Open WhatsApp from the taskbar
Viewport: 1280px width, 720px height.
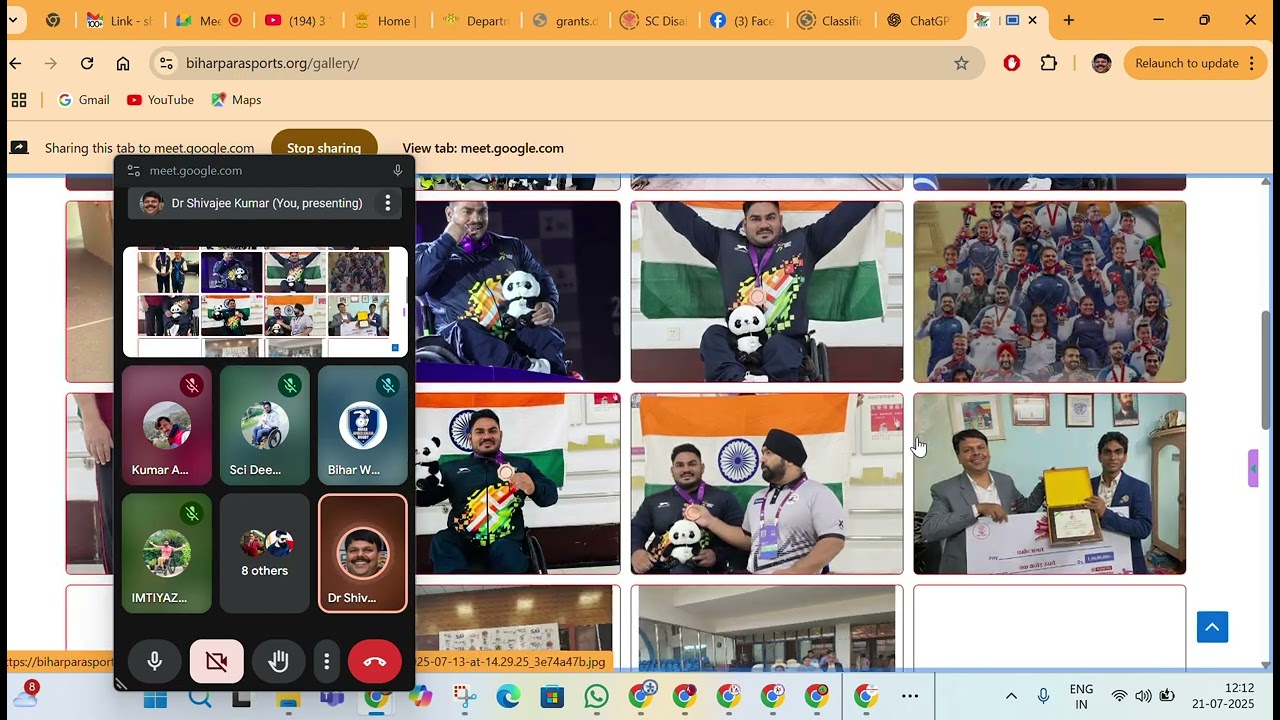[596, 696]
